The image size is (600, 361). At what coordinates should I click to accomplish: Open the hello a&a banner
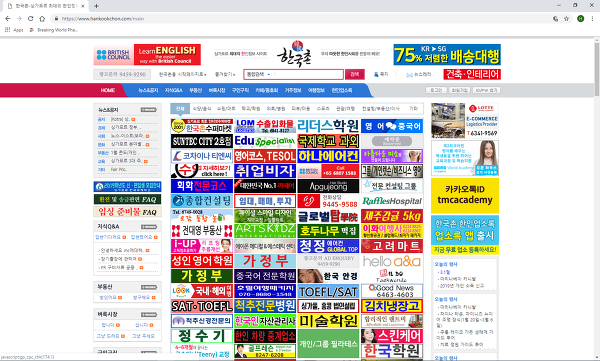392,261
